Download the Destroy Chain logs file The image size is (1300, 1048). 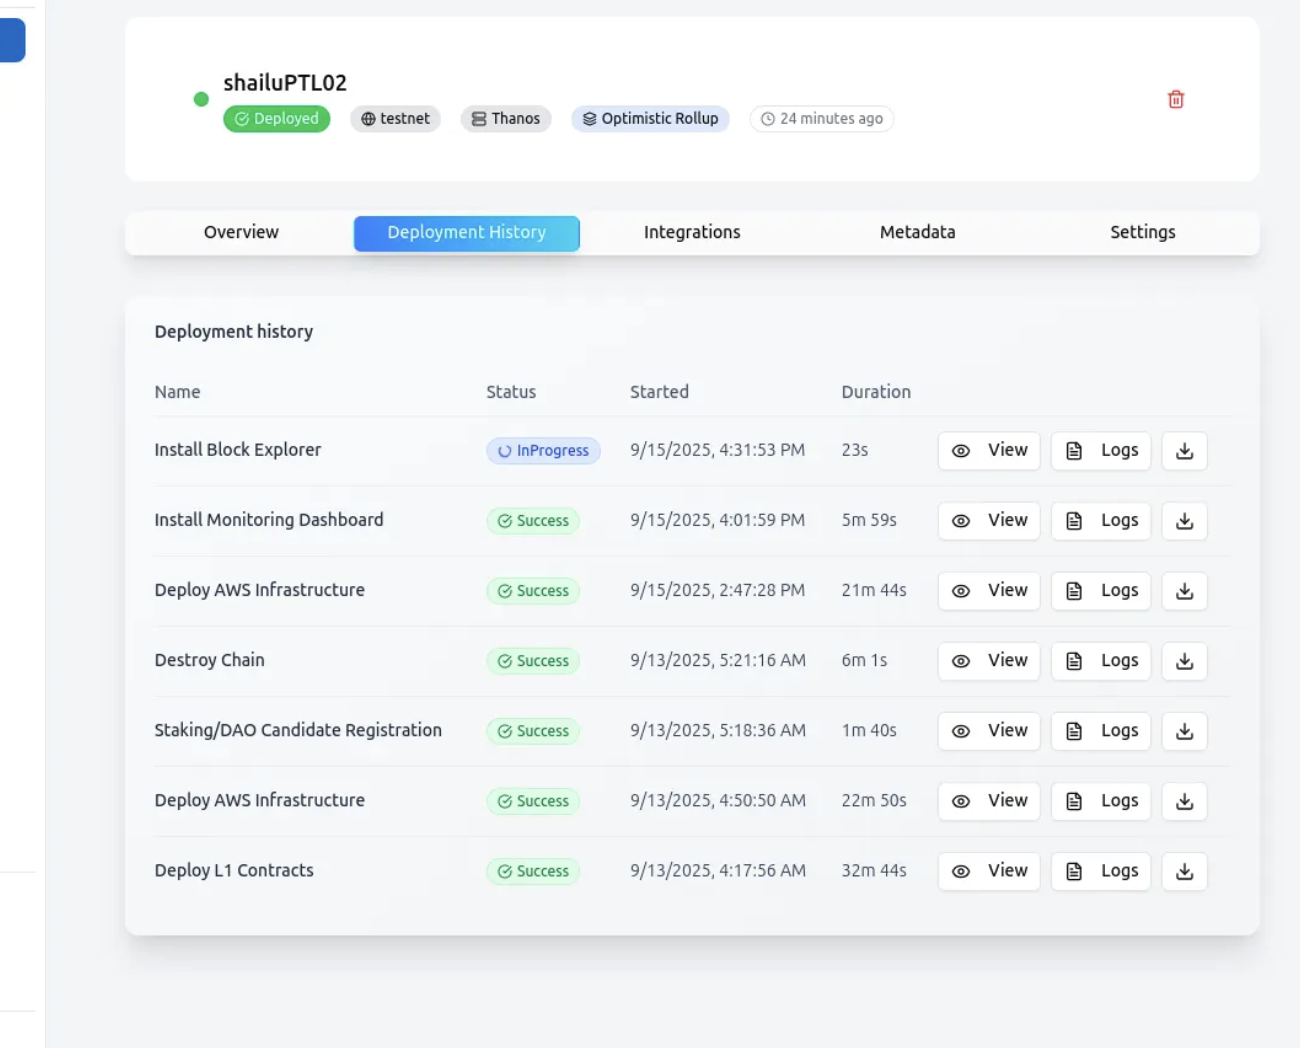pyautogui.click(x=1184, y=661)
